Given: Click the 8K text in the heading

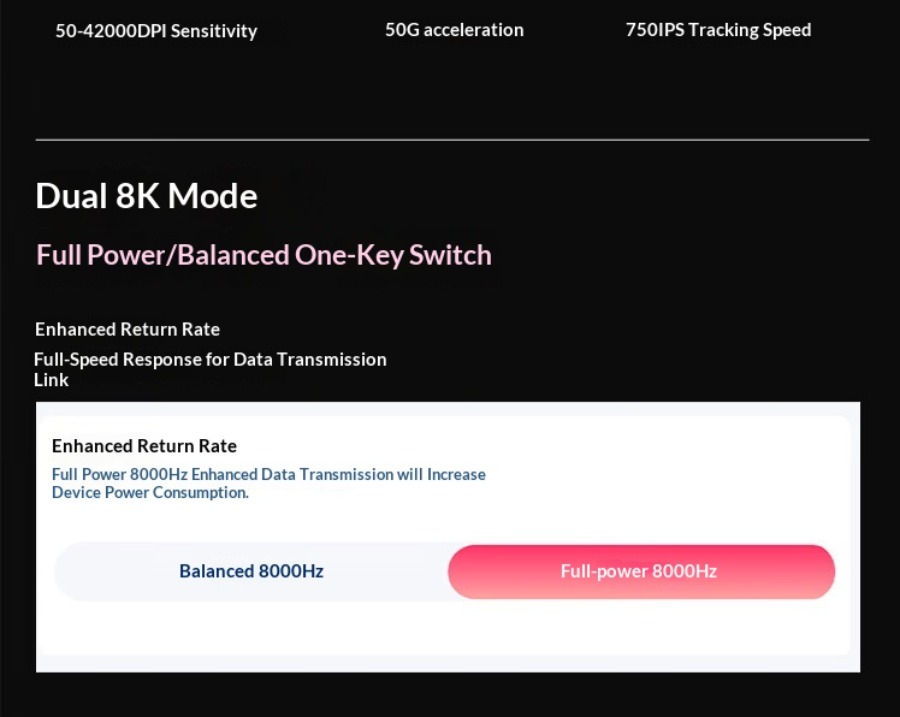Looking at the screenshot, I should click(x=138, y=196).
